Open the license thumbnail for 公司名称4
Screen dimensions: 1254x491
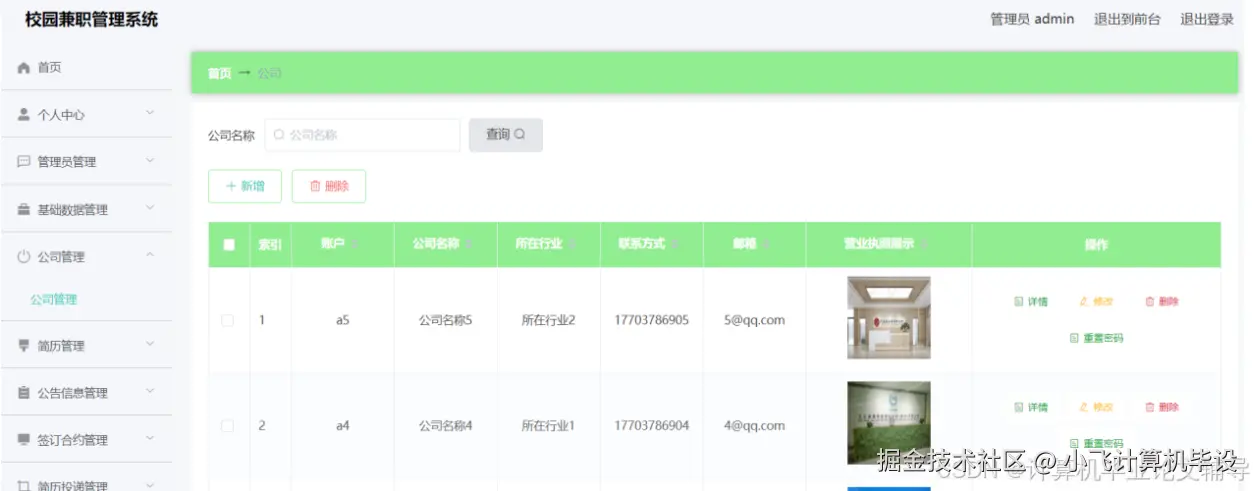[x=889, y=423]
